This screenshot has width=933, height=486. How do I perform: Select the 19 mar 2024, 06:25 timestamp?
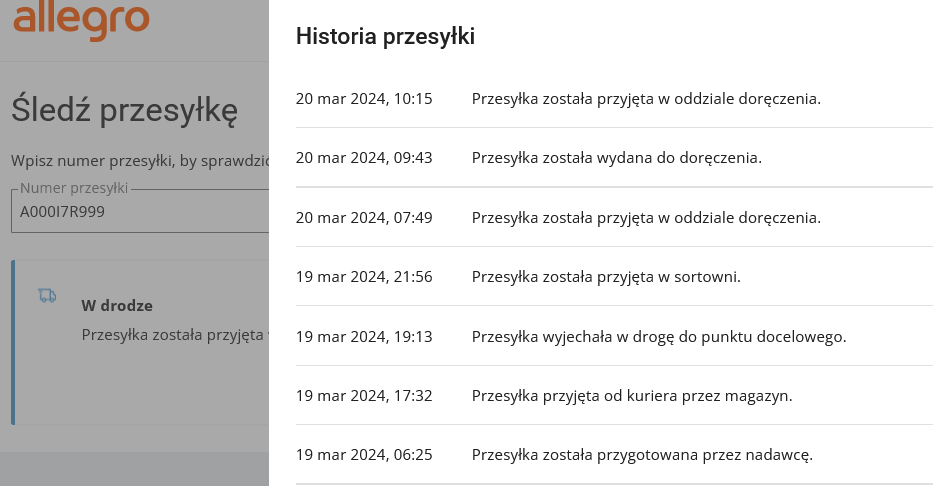coord(364,454)
